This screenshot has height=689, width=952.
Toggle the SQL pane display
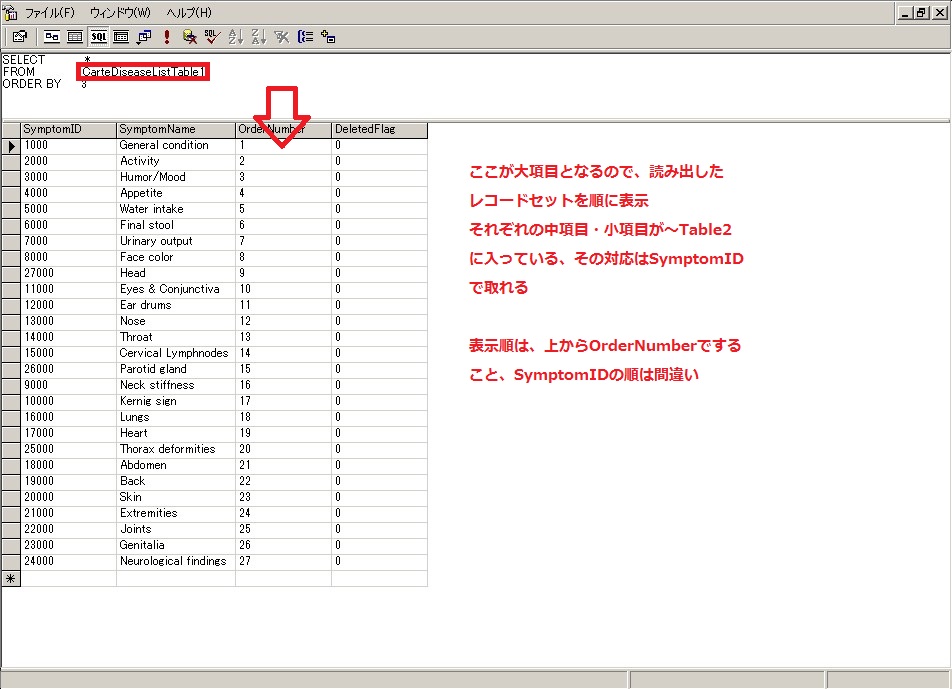[98, 37]
